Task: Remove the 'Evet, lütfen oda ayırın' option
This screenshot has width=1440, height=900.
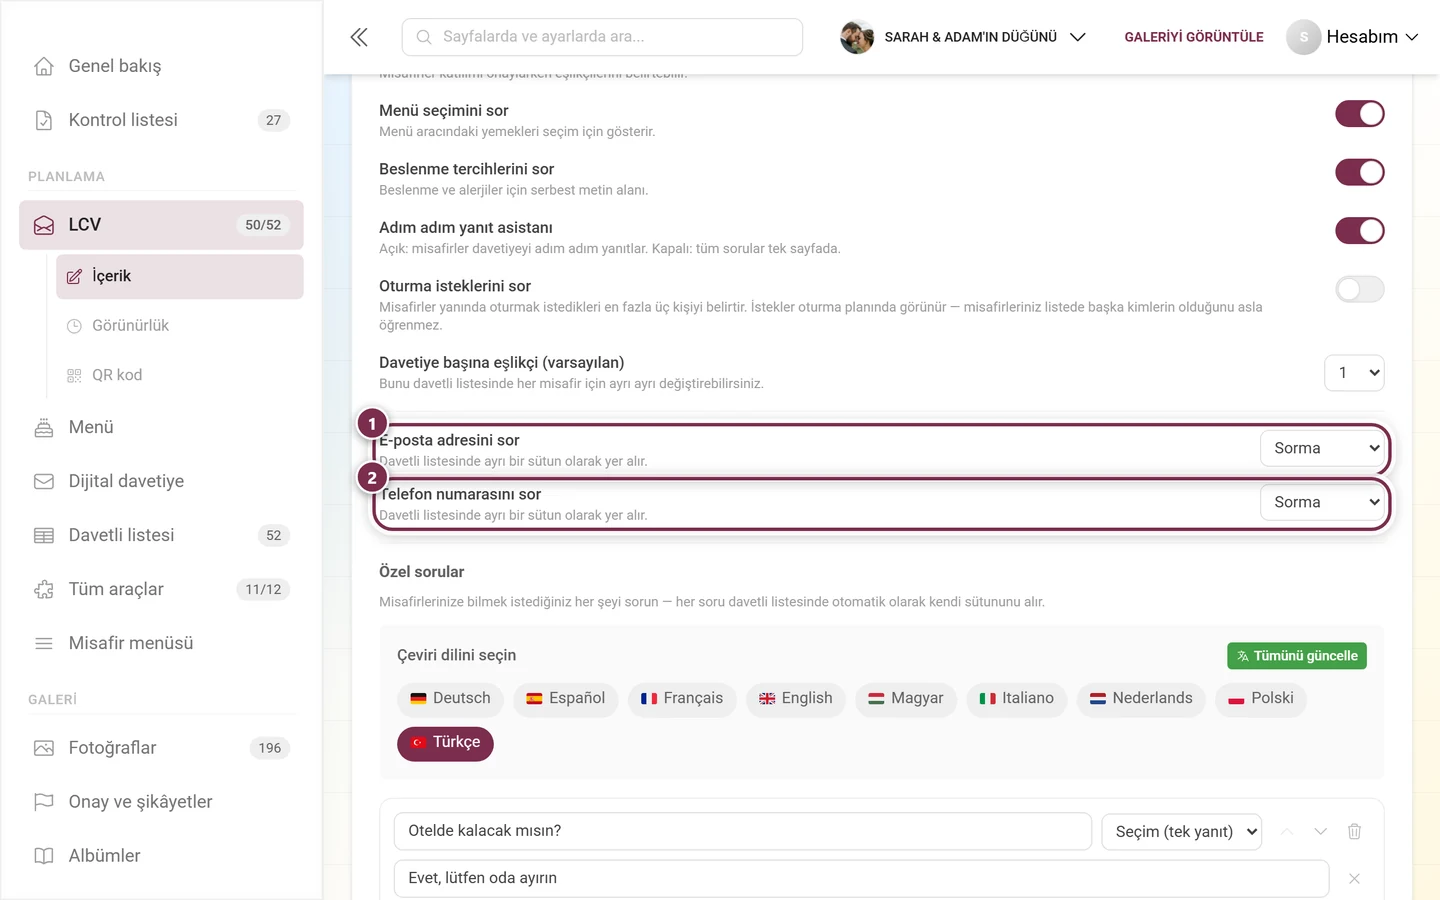Action: pos(1354,878)
